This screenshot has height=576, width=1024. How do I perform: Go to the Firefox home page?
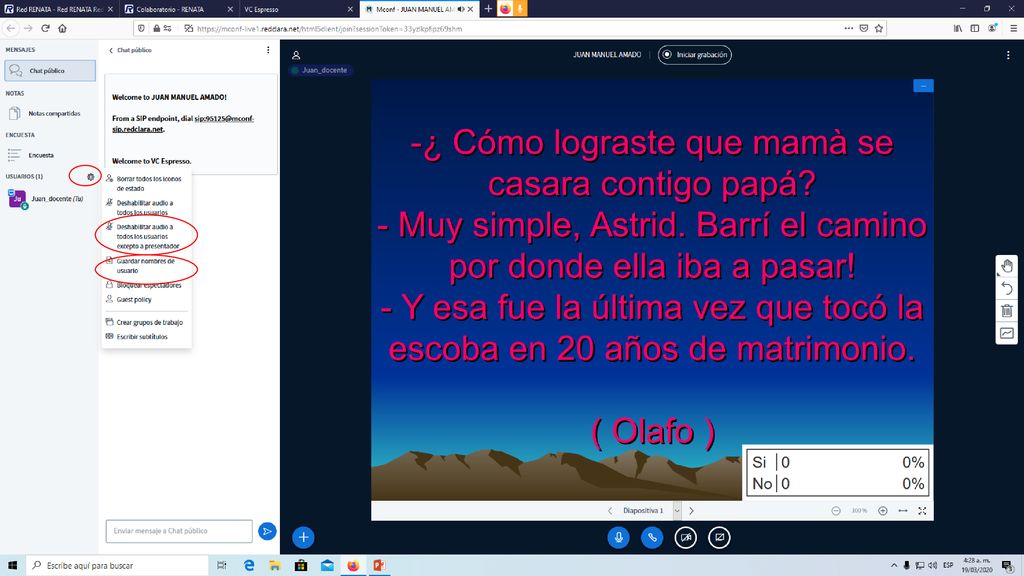63,28
